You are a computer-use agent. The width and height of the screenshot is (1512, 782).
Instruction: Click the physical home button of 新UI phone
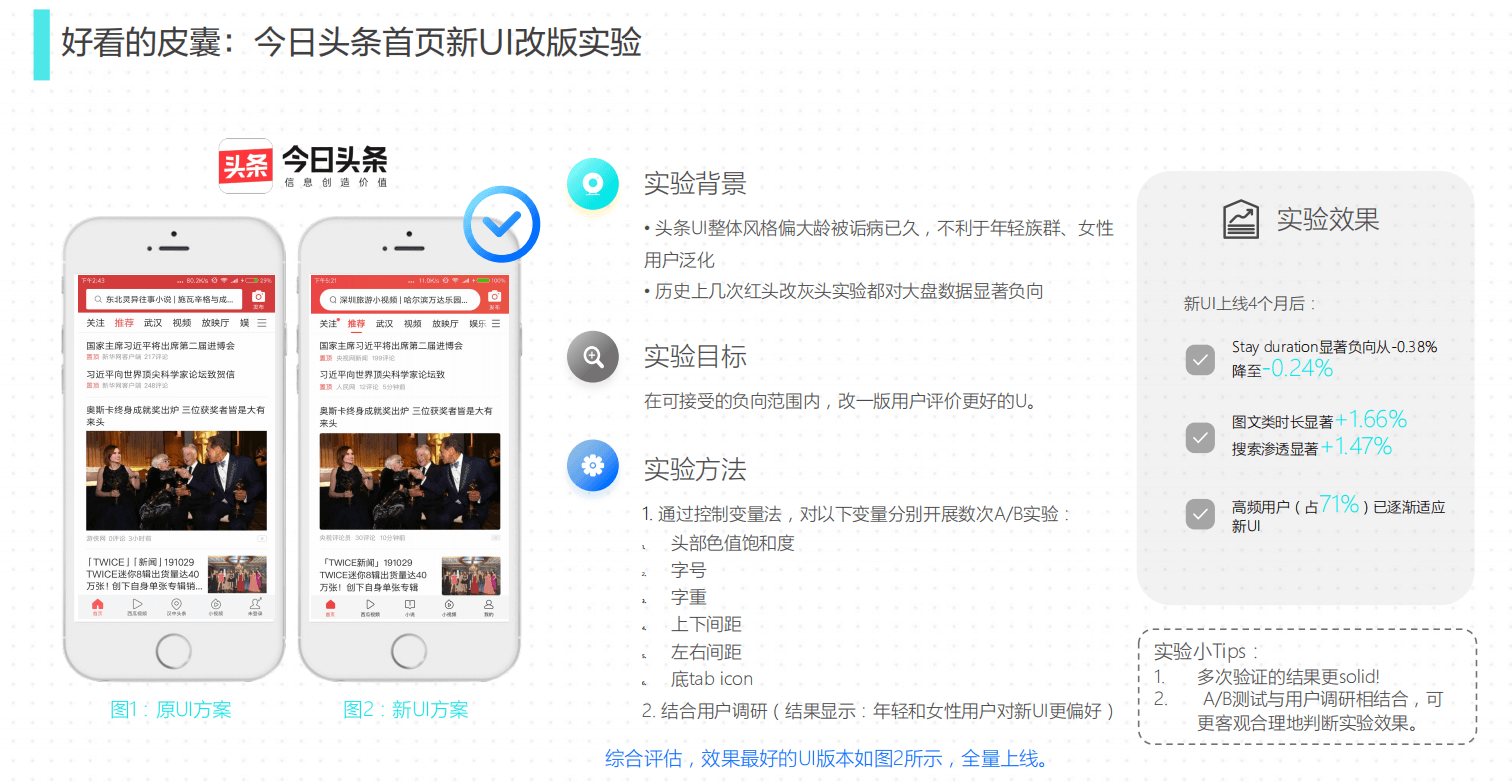410,651
